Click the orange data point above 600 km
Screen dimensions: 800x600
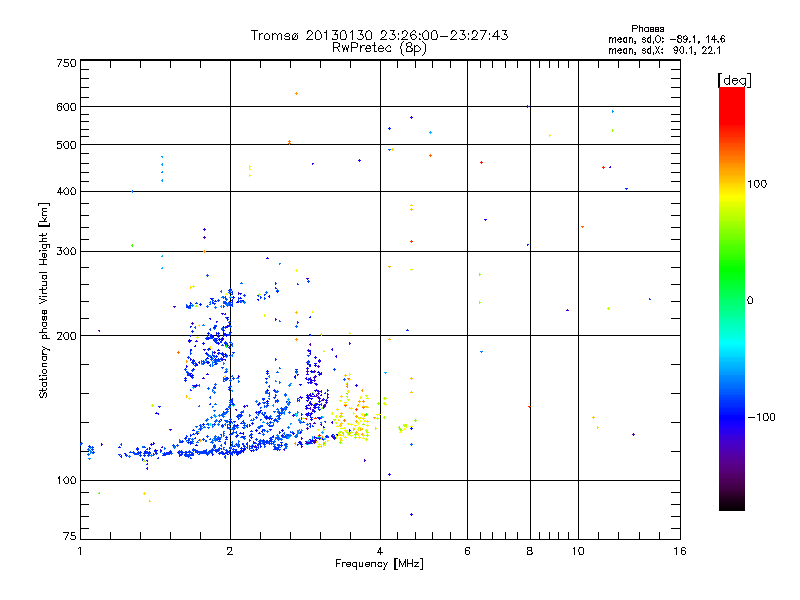pyautogui.click(x=296, y=93)
